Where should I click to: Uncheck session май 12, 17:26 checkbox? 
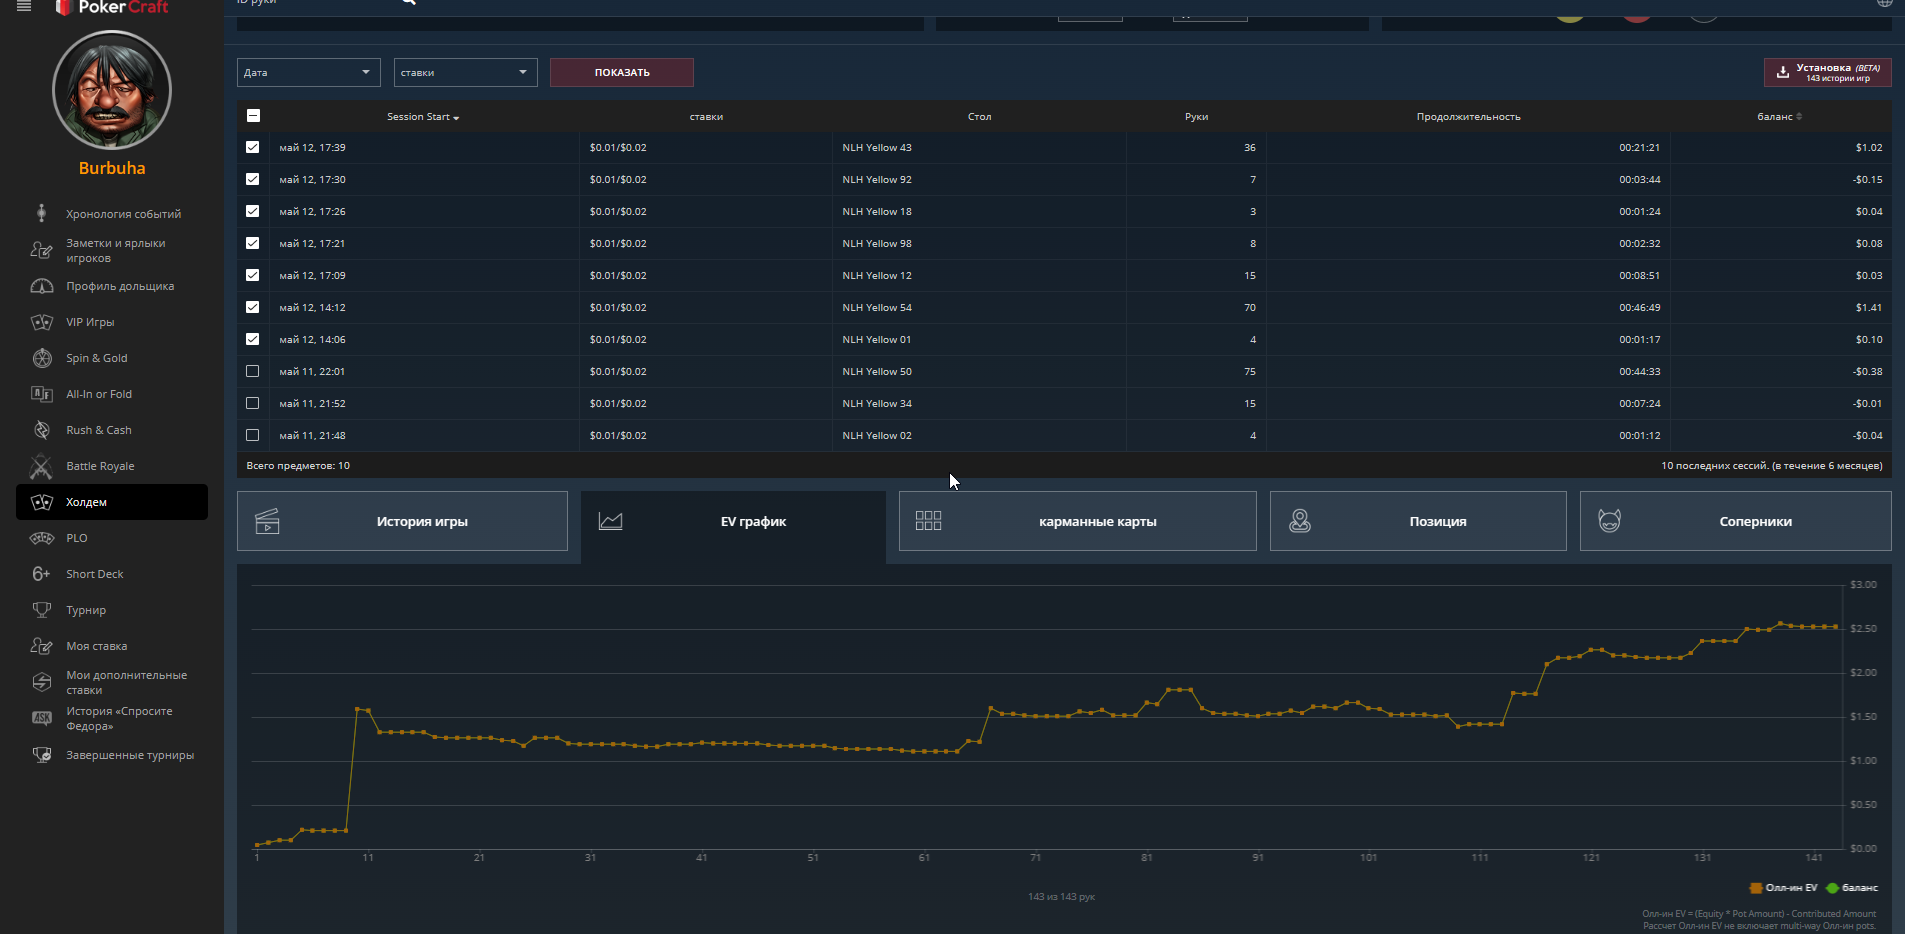click(x=253, y=211)
